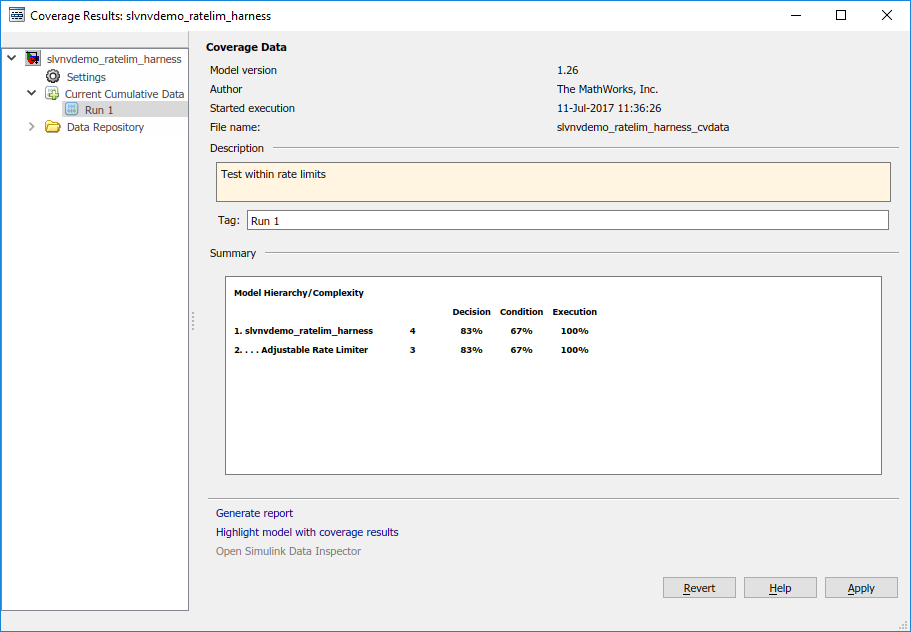Screen dimensions: 911x632
Task: Click Highlight model with coverage results
Action: click(x=307, y=532)
